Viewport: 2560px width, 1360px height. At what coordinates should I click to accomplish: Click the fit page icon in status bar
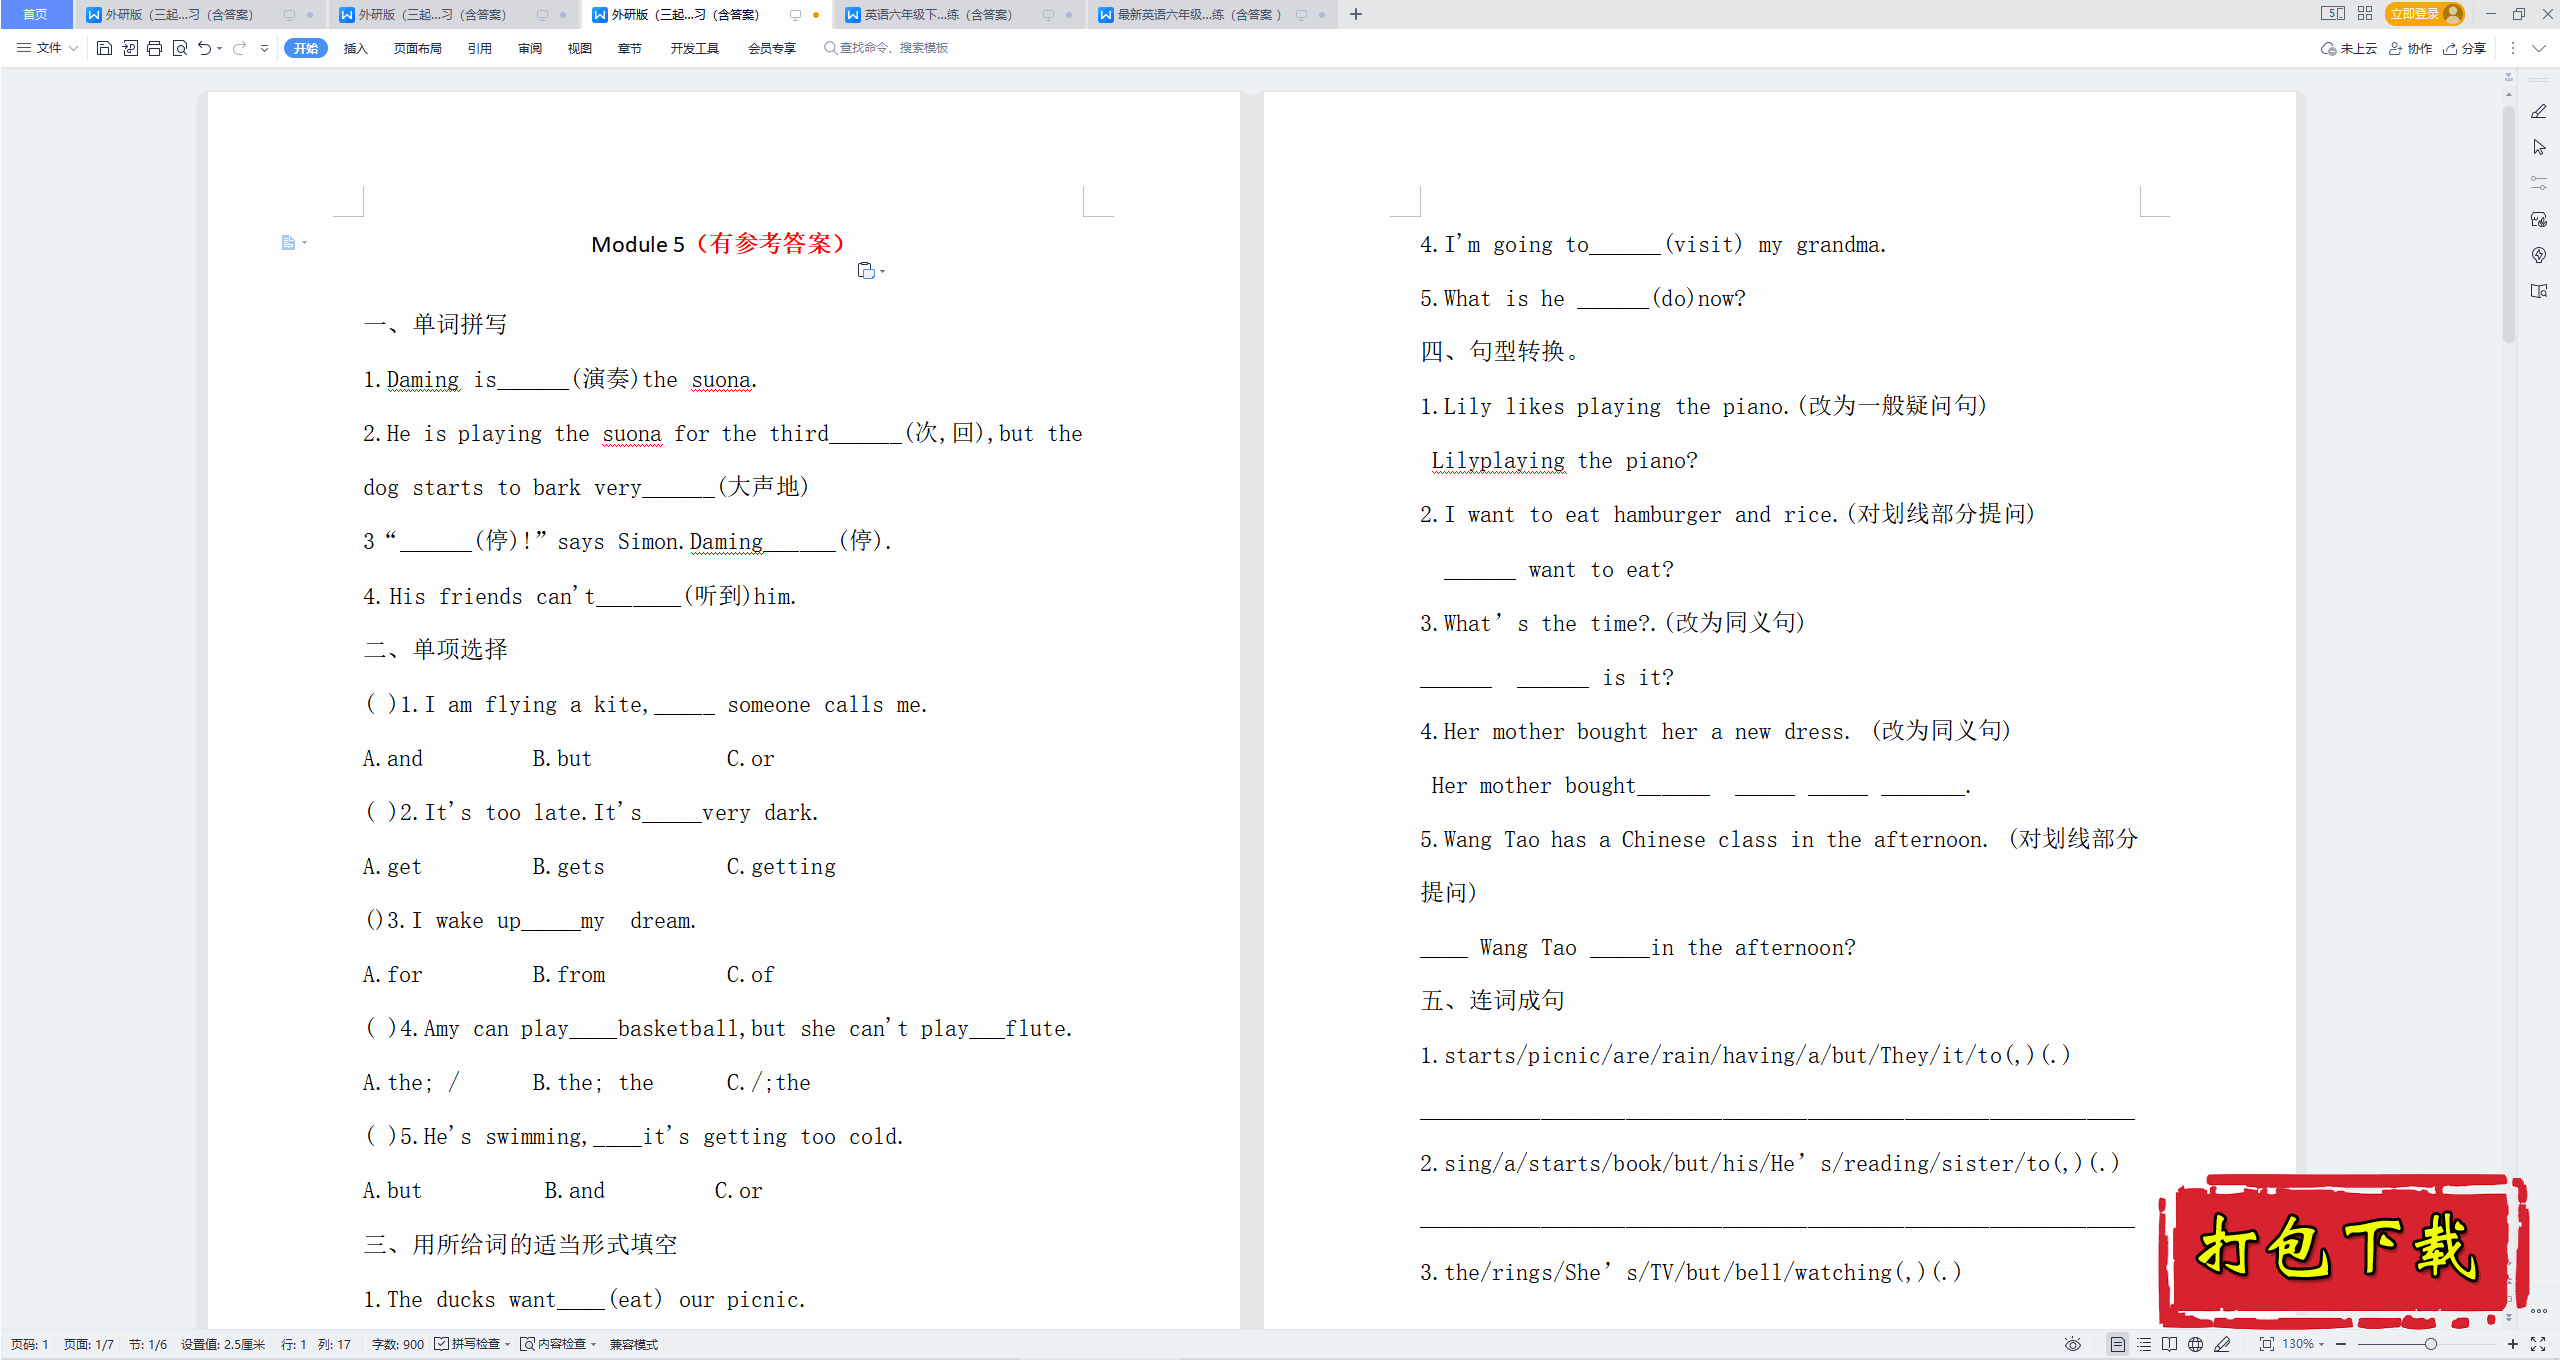(x=2266, y=1344)
